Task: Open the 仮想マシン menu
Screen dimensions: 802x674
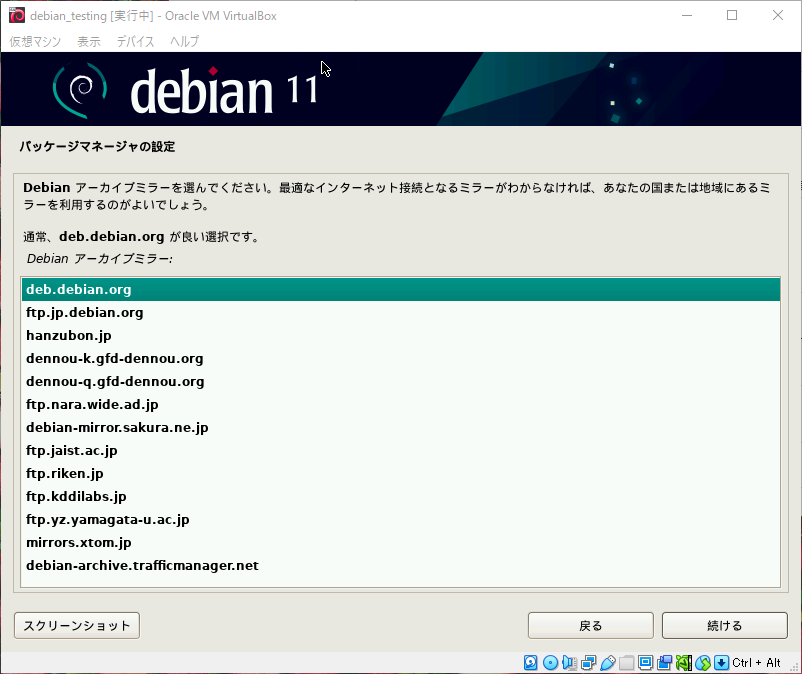Action: point(35,41)
